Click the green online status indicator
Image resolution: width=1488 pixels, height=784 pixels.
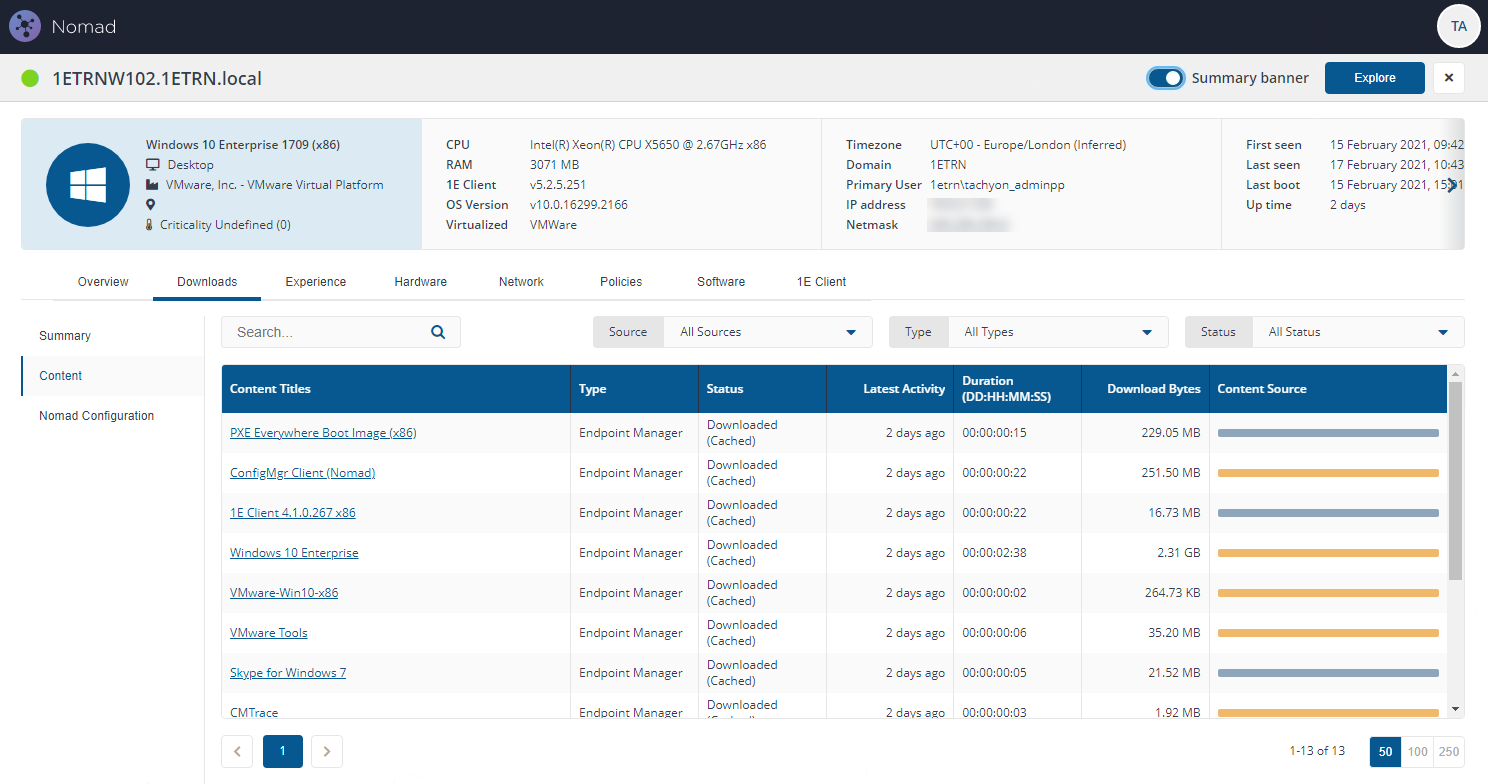click(x=30, y=78)
